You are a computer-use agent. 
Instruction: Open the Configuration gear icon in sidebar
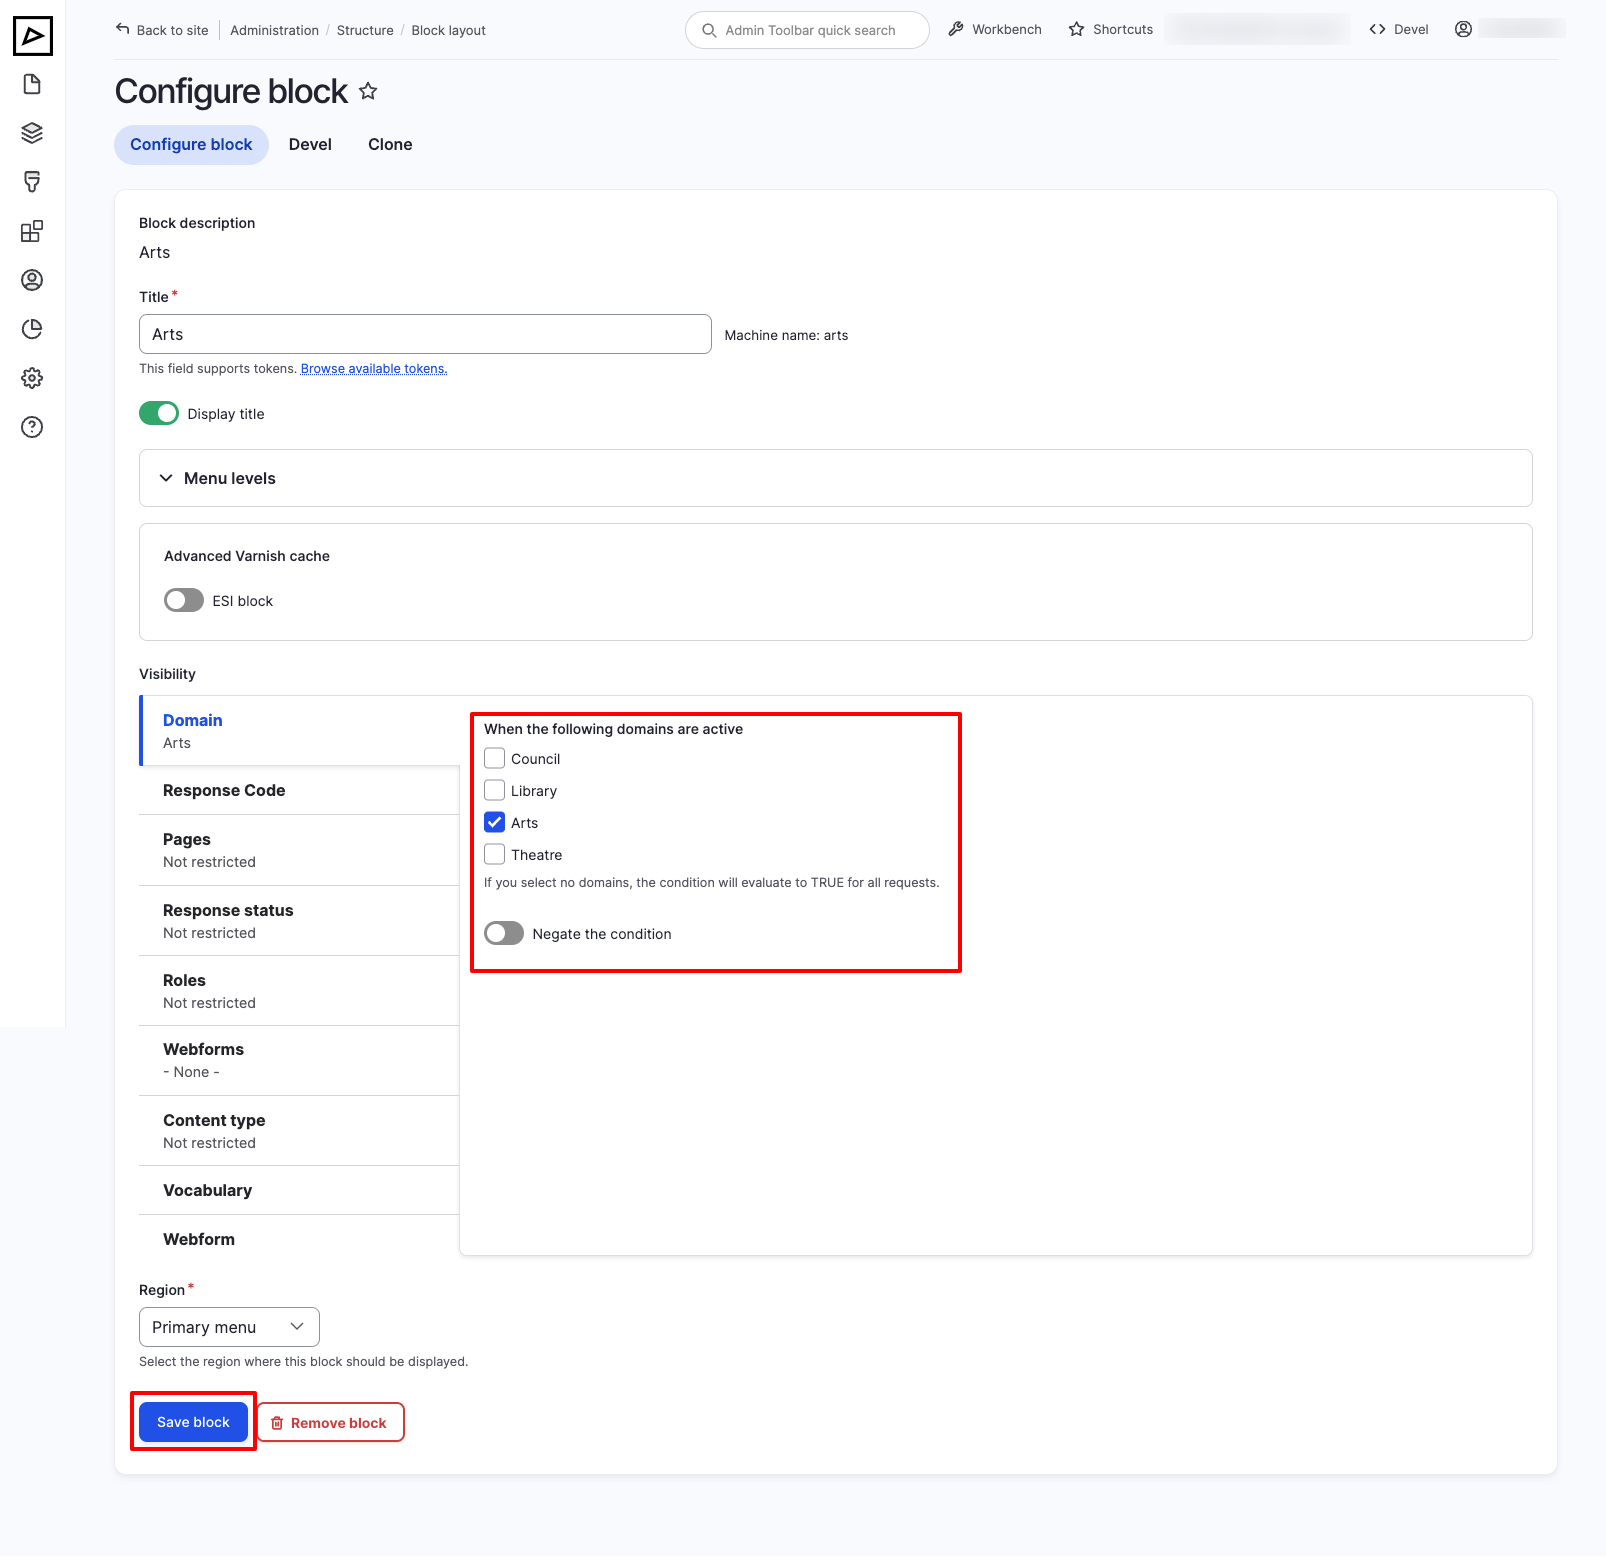(32, 378)
